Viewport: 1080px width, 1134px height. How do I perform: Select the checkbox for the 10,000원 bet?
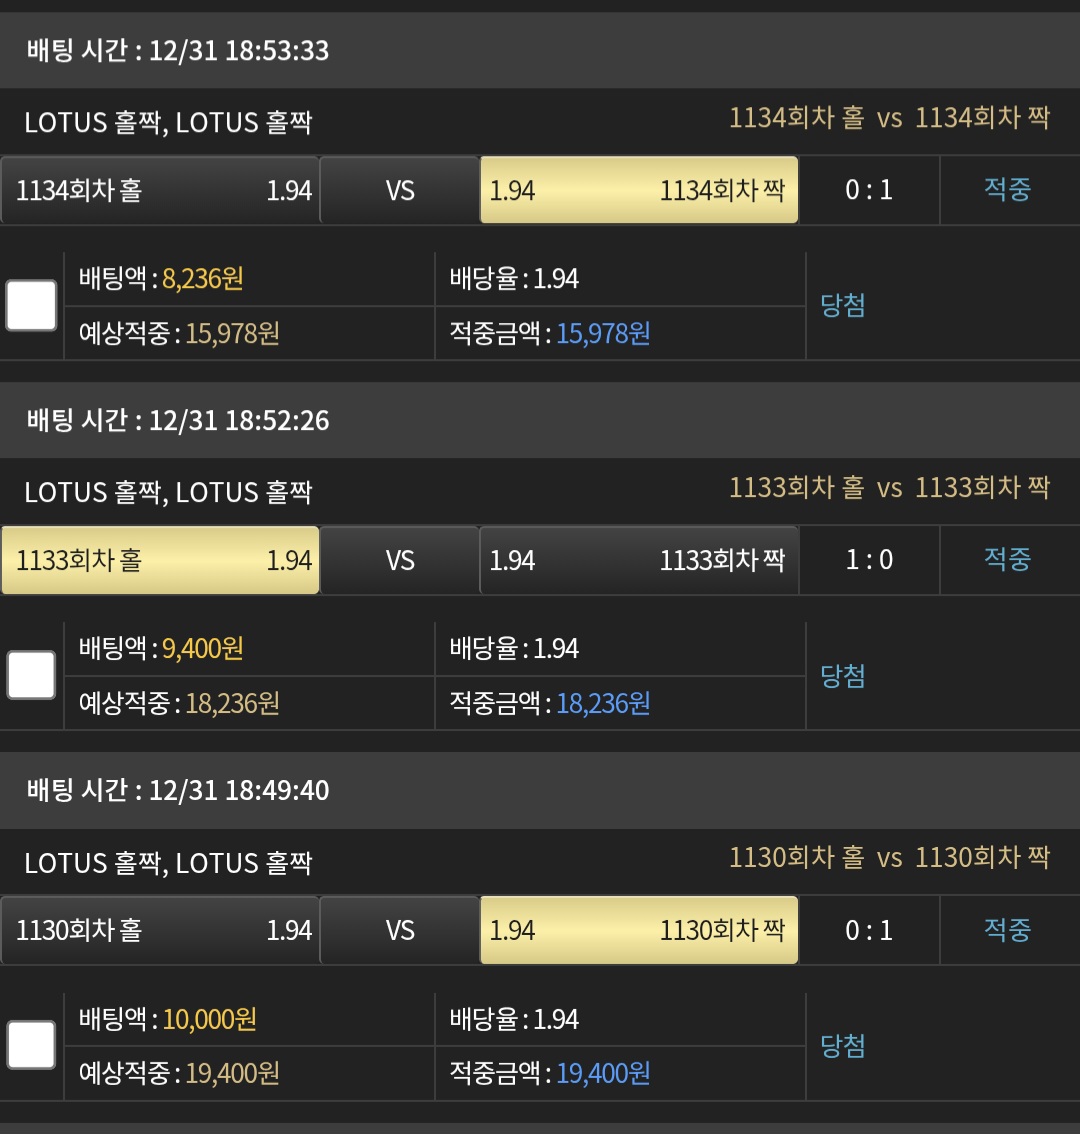click(31, 1045)
